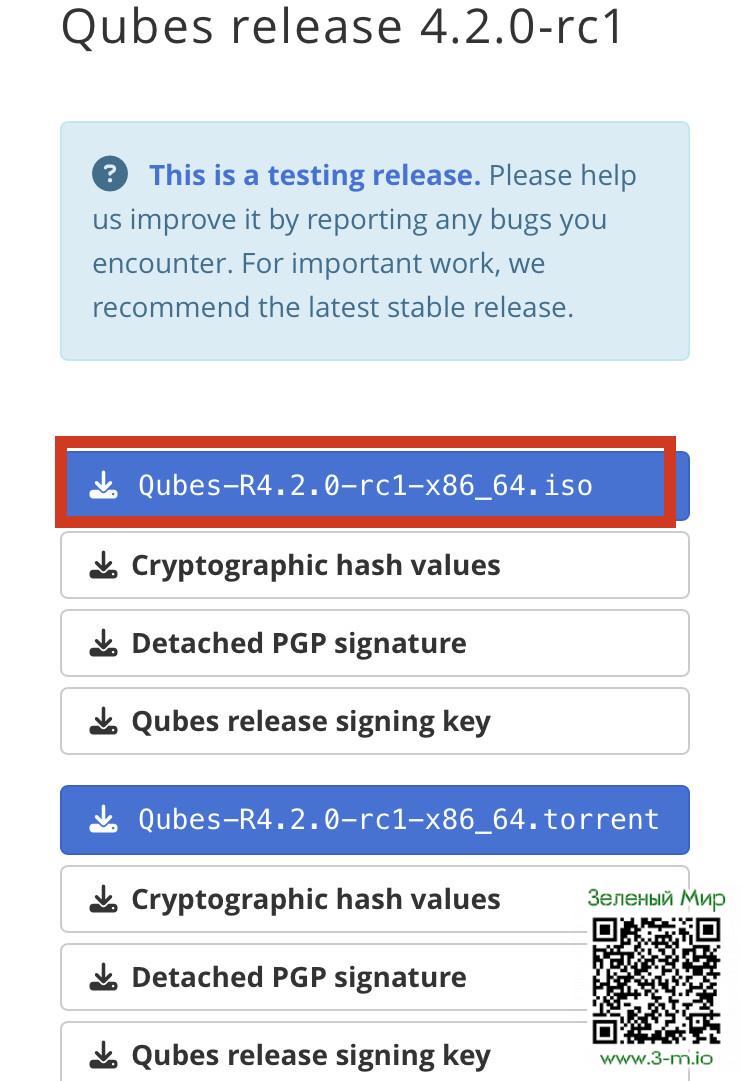Click download icon beside hash values under torrent
Screen dimensions: 750x1081
[x=103, y=900]
